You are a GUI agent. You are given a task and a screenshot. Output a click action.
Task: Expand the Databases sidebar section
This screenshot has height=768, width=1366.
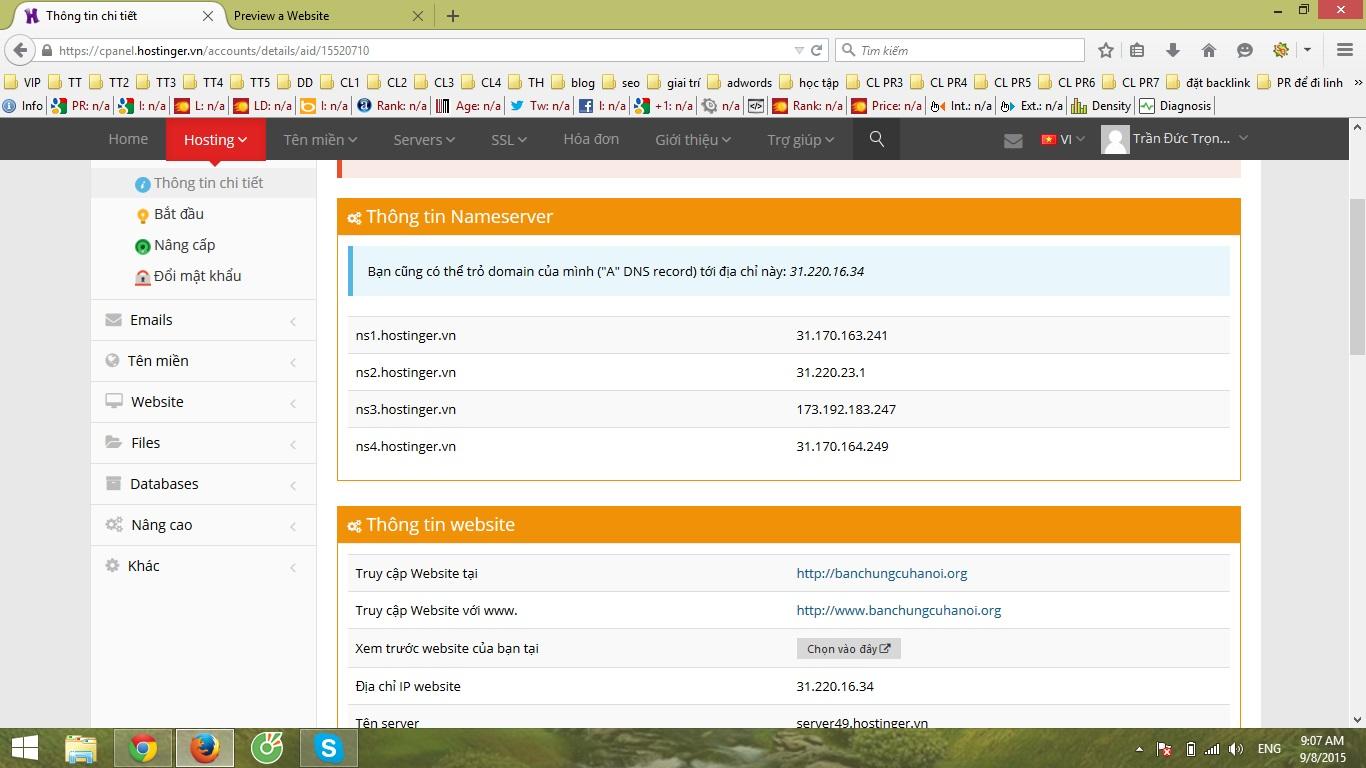203,484
